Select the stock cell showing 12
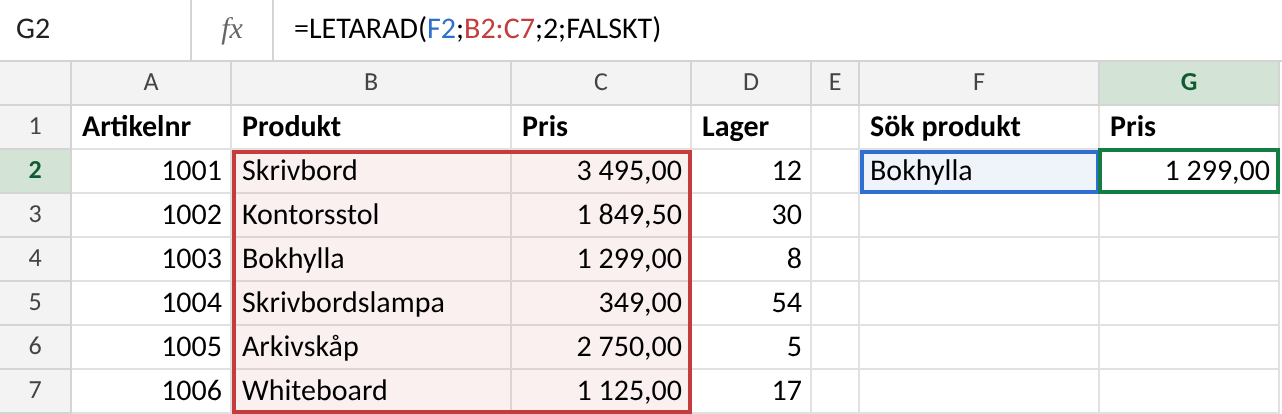Image resolution: width=1282 pixels, height=414 pixels. [751, 171]
